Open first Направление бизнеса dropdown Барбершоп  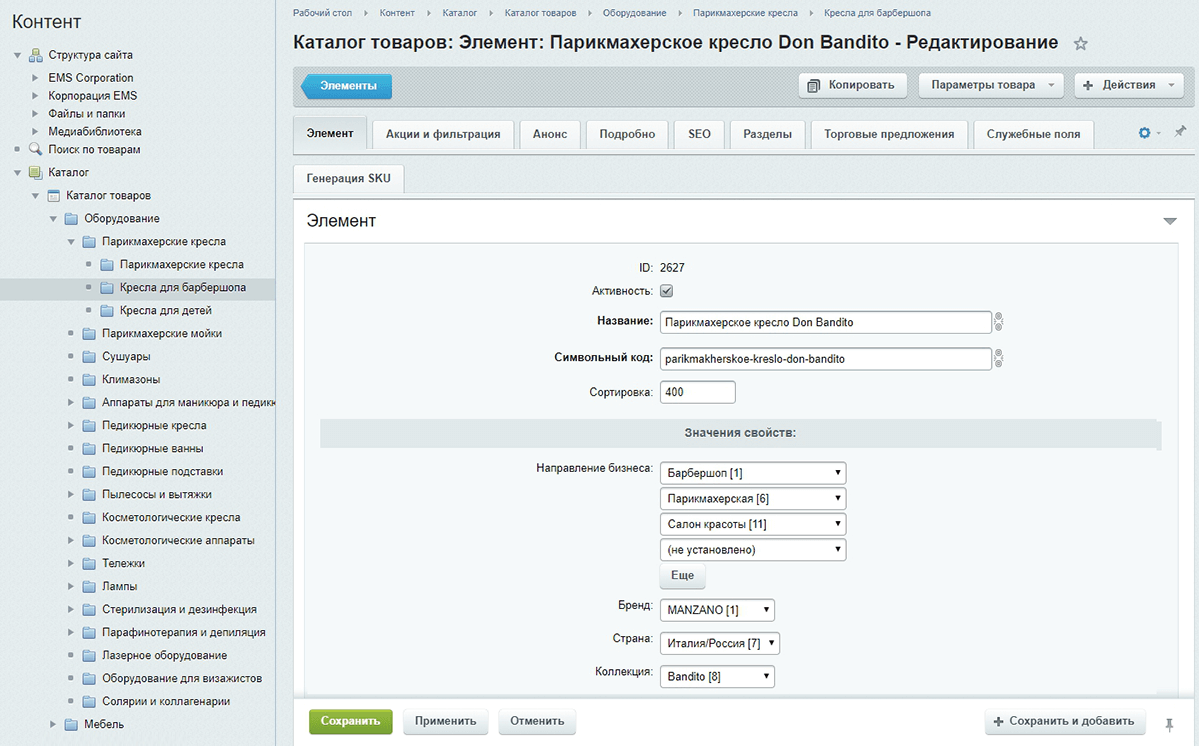(x=752, y=473)
